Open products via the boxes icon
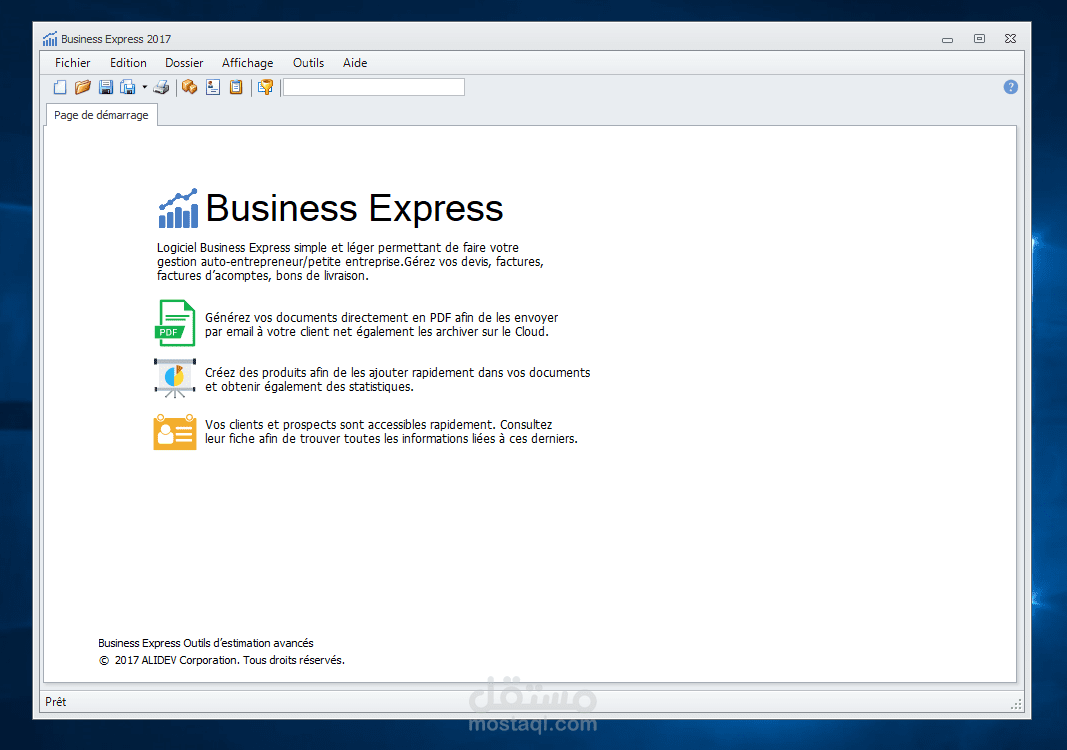The height and width of the screenshot is (750, 1067). tap(189, 87)
